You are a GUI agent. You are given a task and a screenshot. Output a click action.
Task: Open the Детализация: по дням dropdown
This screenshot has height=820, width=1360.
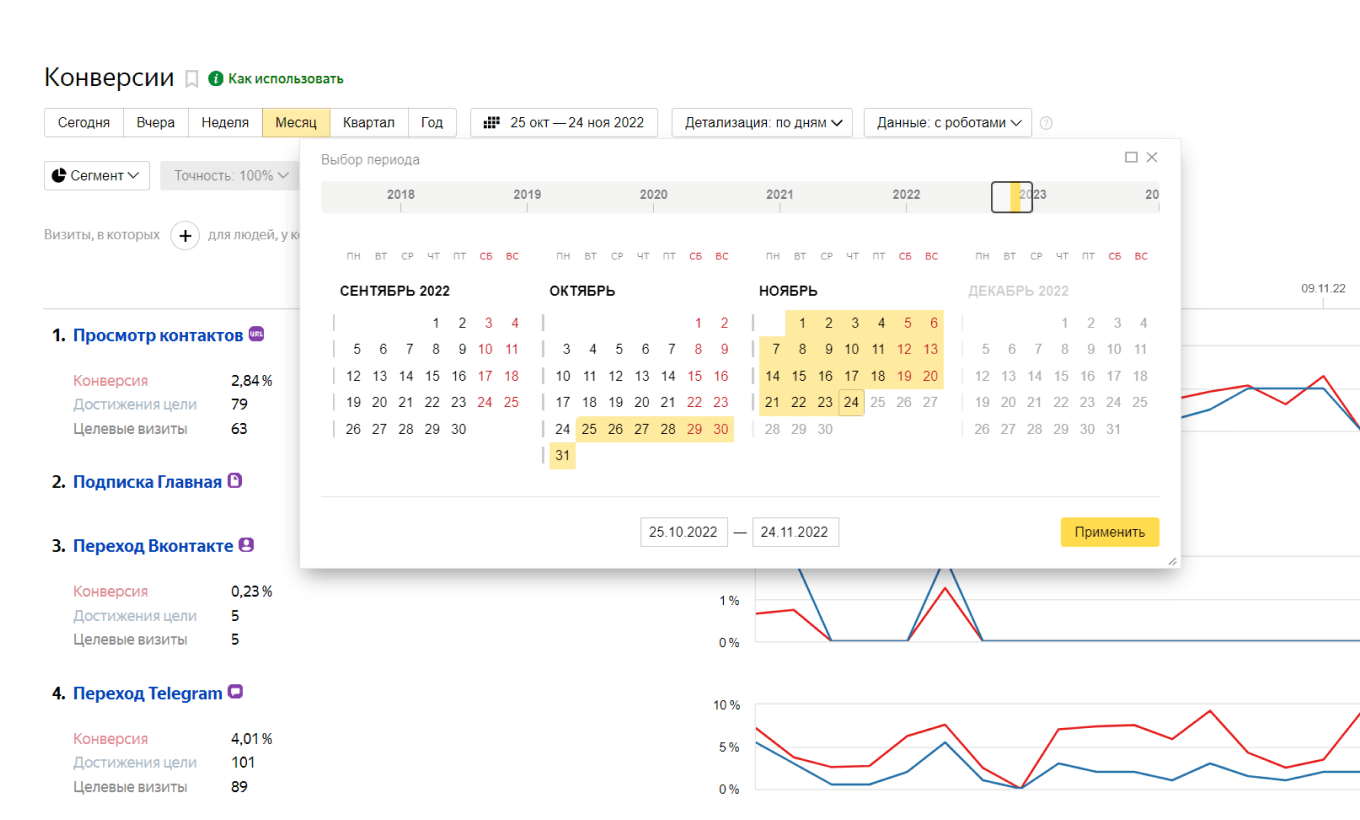pos(762,123)
